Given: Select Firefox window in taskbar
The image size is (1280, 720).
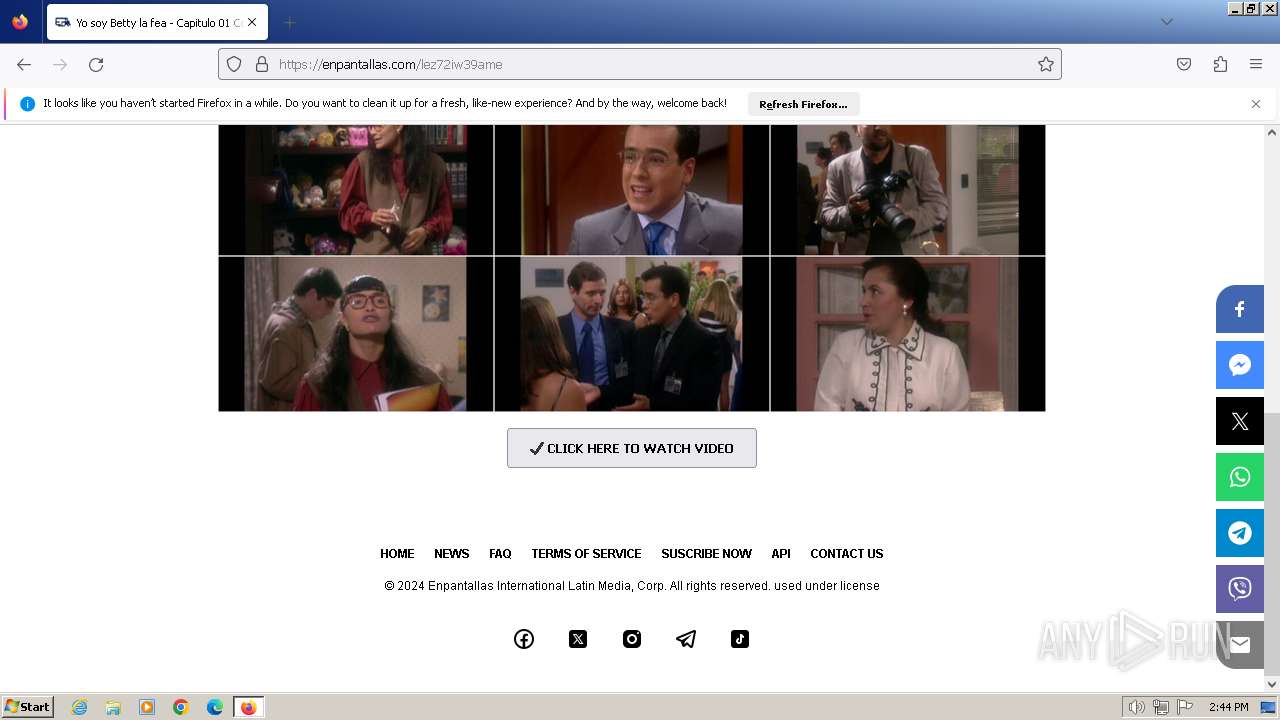Looking at the screenshot, I should (x=248, y=707).
